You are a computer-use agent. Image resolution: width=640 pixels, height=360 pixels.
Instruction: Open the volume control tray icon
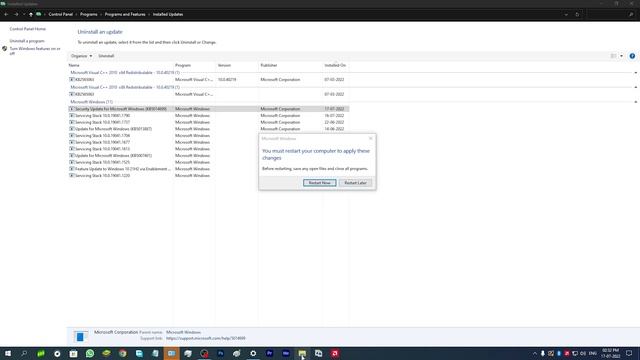tap(583, 353)
